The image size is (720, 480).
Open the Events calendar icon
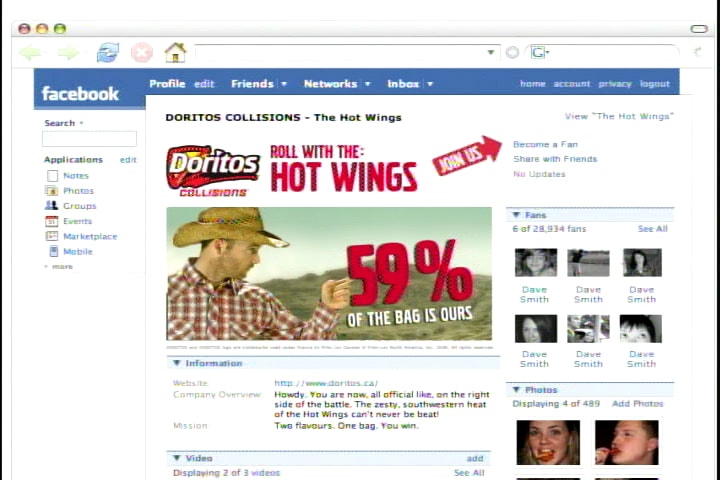tap(51, 221)
